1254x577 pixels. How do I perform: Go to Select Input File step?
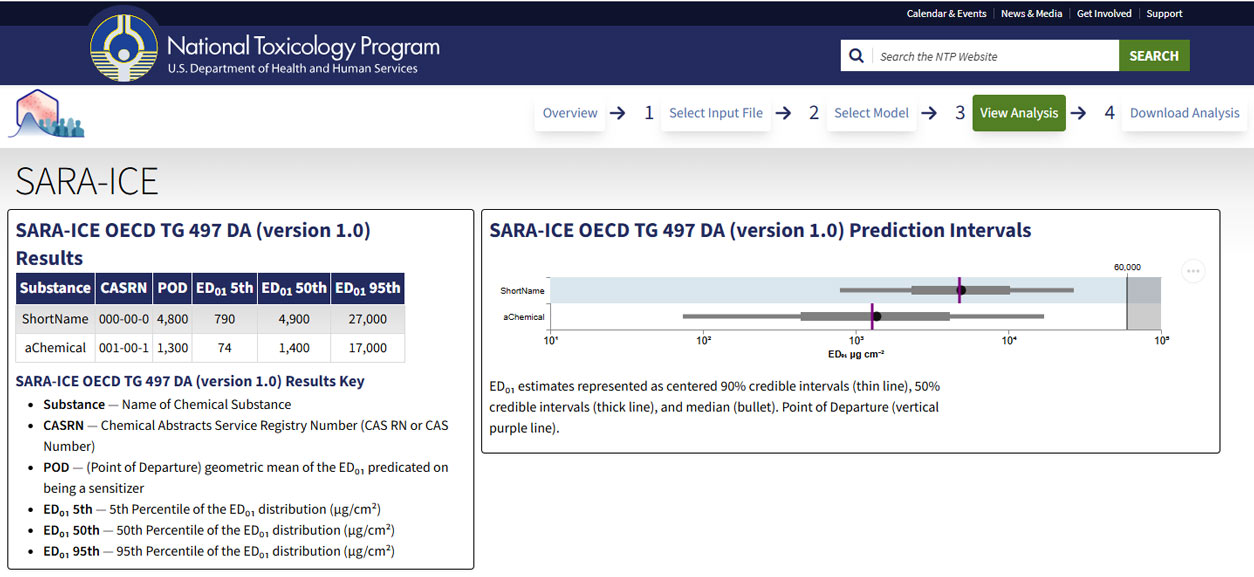click(x=715, y=113)
